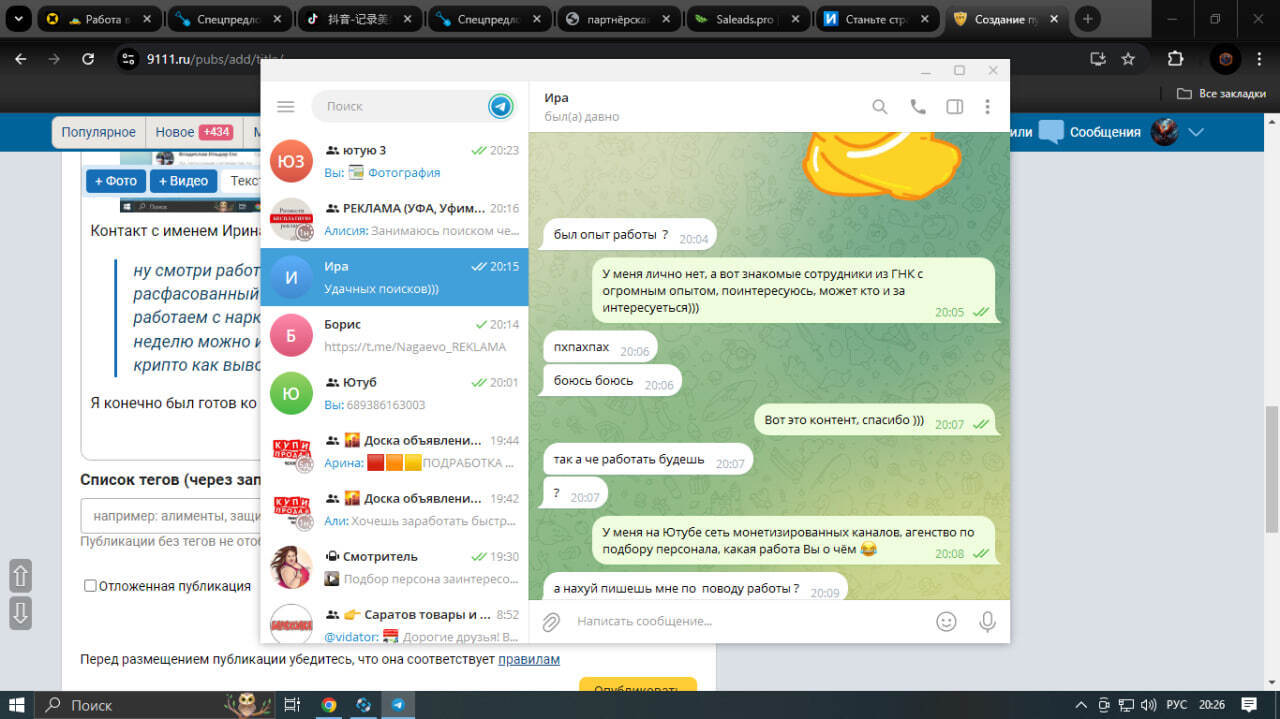1280x719 pixels.
Task: Open the Популярное tab on the site
Action: point(98,132)
